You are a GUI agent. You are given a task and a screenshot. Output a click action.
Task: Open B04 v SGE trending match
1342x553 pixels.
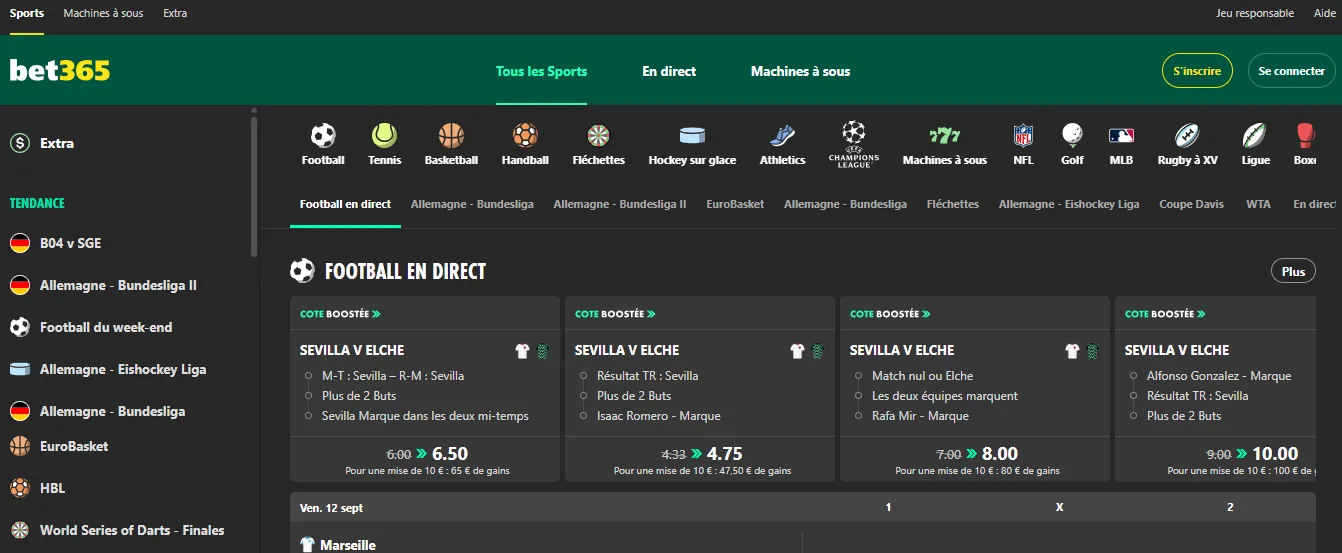[70, 243]
